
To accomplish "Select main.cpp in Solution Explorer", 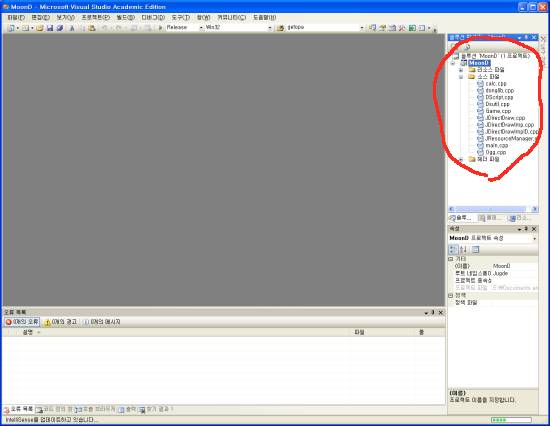I will pyautogui.click(x=497, y=145).
